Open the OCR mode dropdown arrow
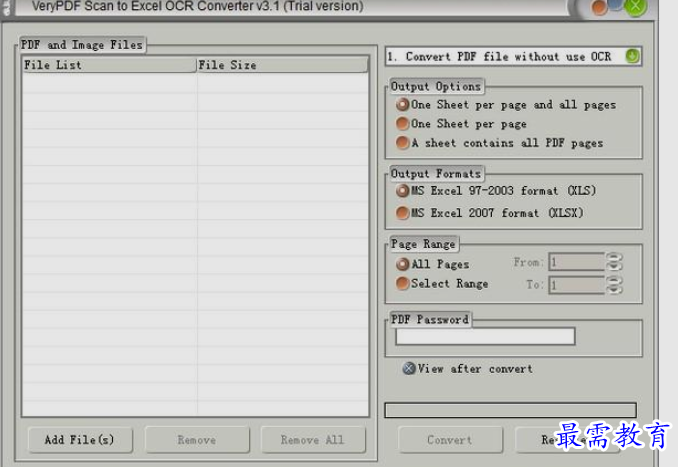The image size is (678, 467). coord(632,56)
